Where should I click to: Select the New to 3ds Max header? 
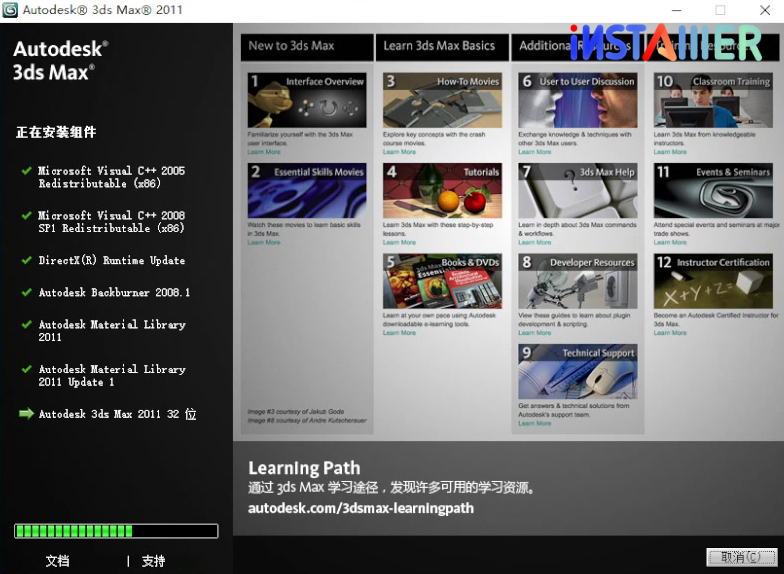coord(307,46)
